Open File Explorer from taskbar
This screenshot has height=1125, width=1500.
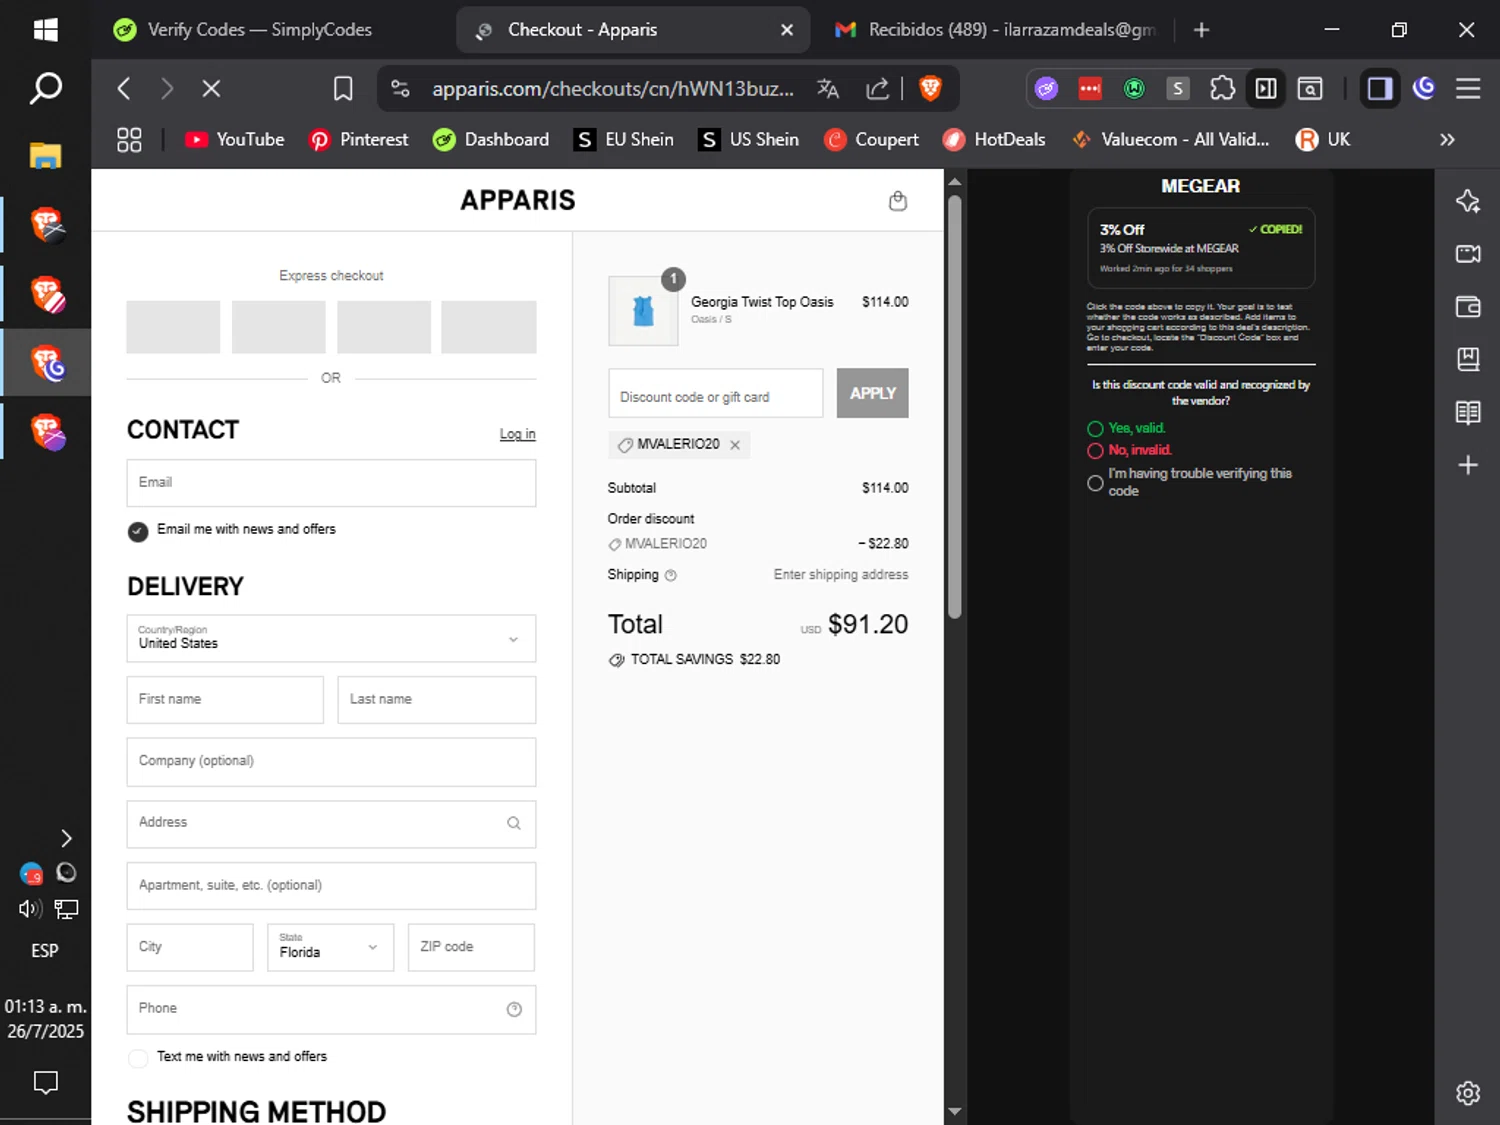click(45, 155)
